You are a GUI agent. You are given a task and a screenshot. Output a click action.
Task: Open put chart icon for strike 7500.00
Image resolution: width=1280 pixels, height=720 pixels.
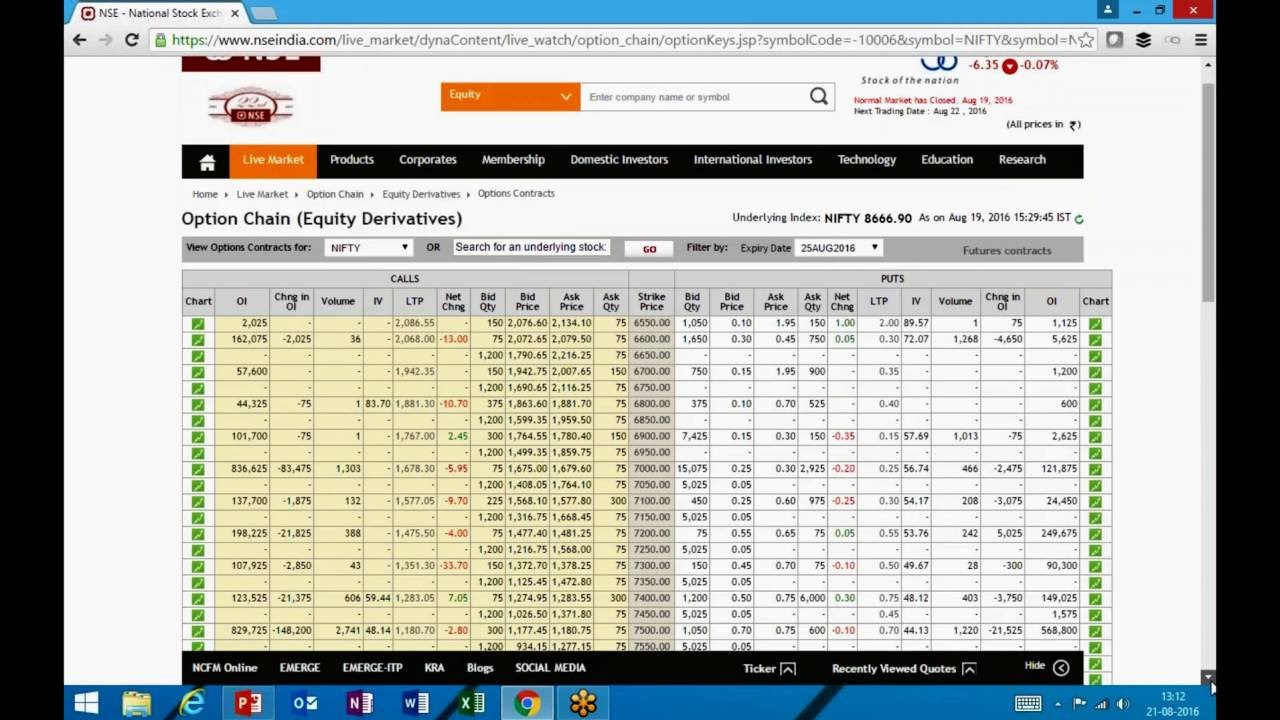point(1095,631)
